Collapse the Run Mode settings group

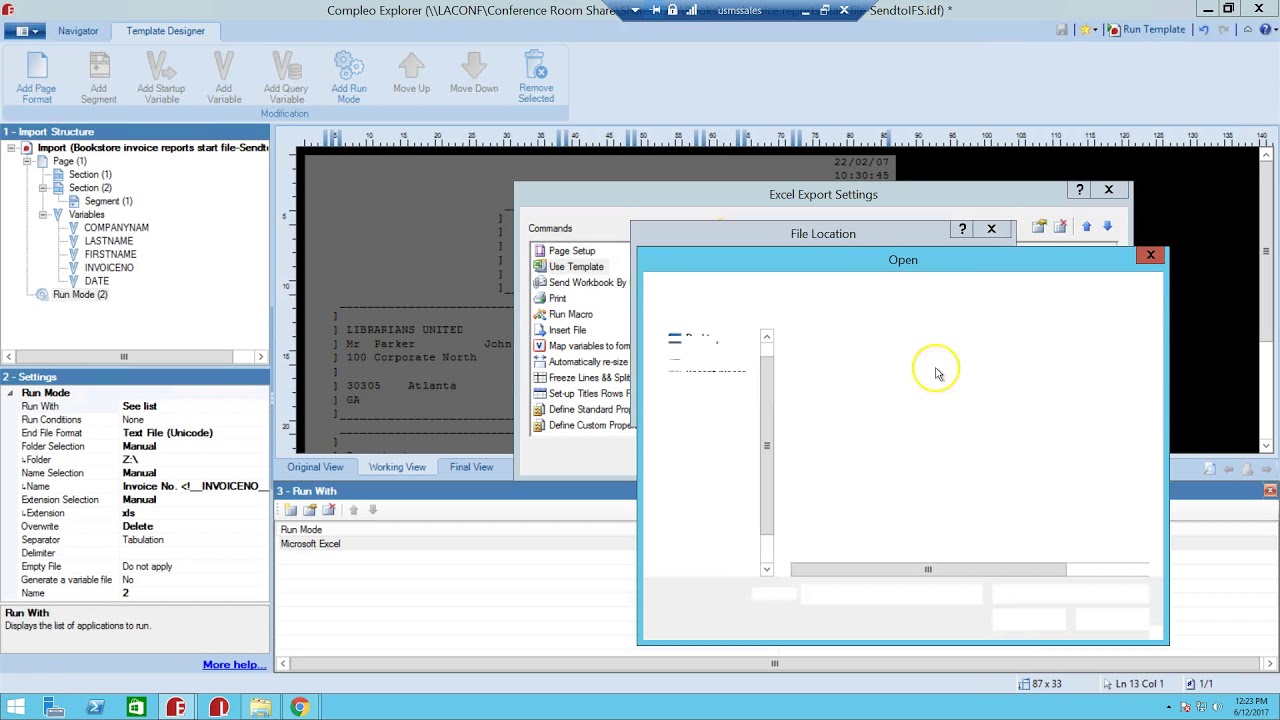point(11,393)
